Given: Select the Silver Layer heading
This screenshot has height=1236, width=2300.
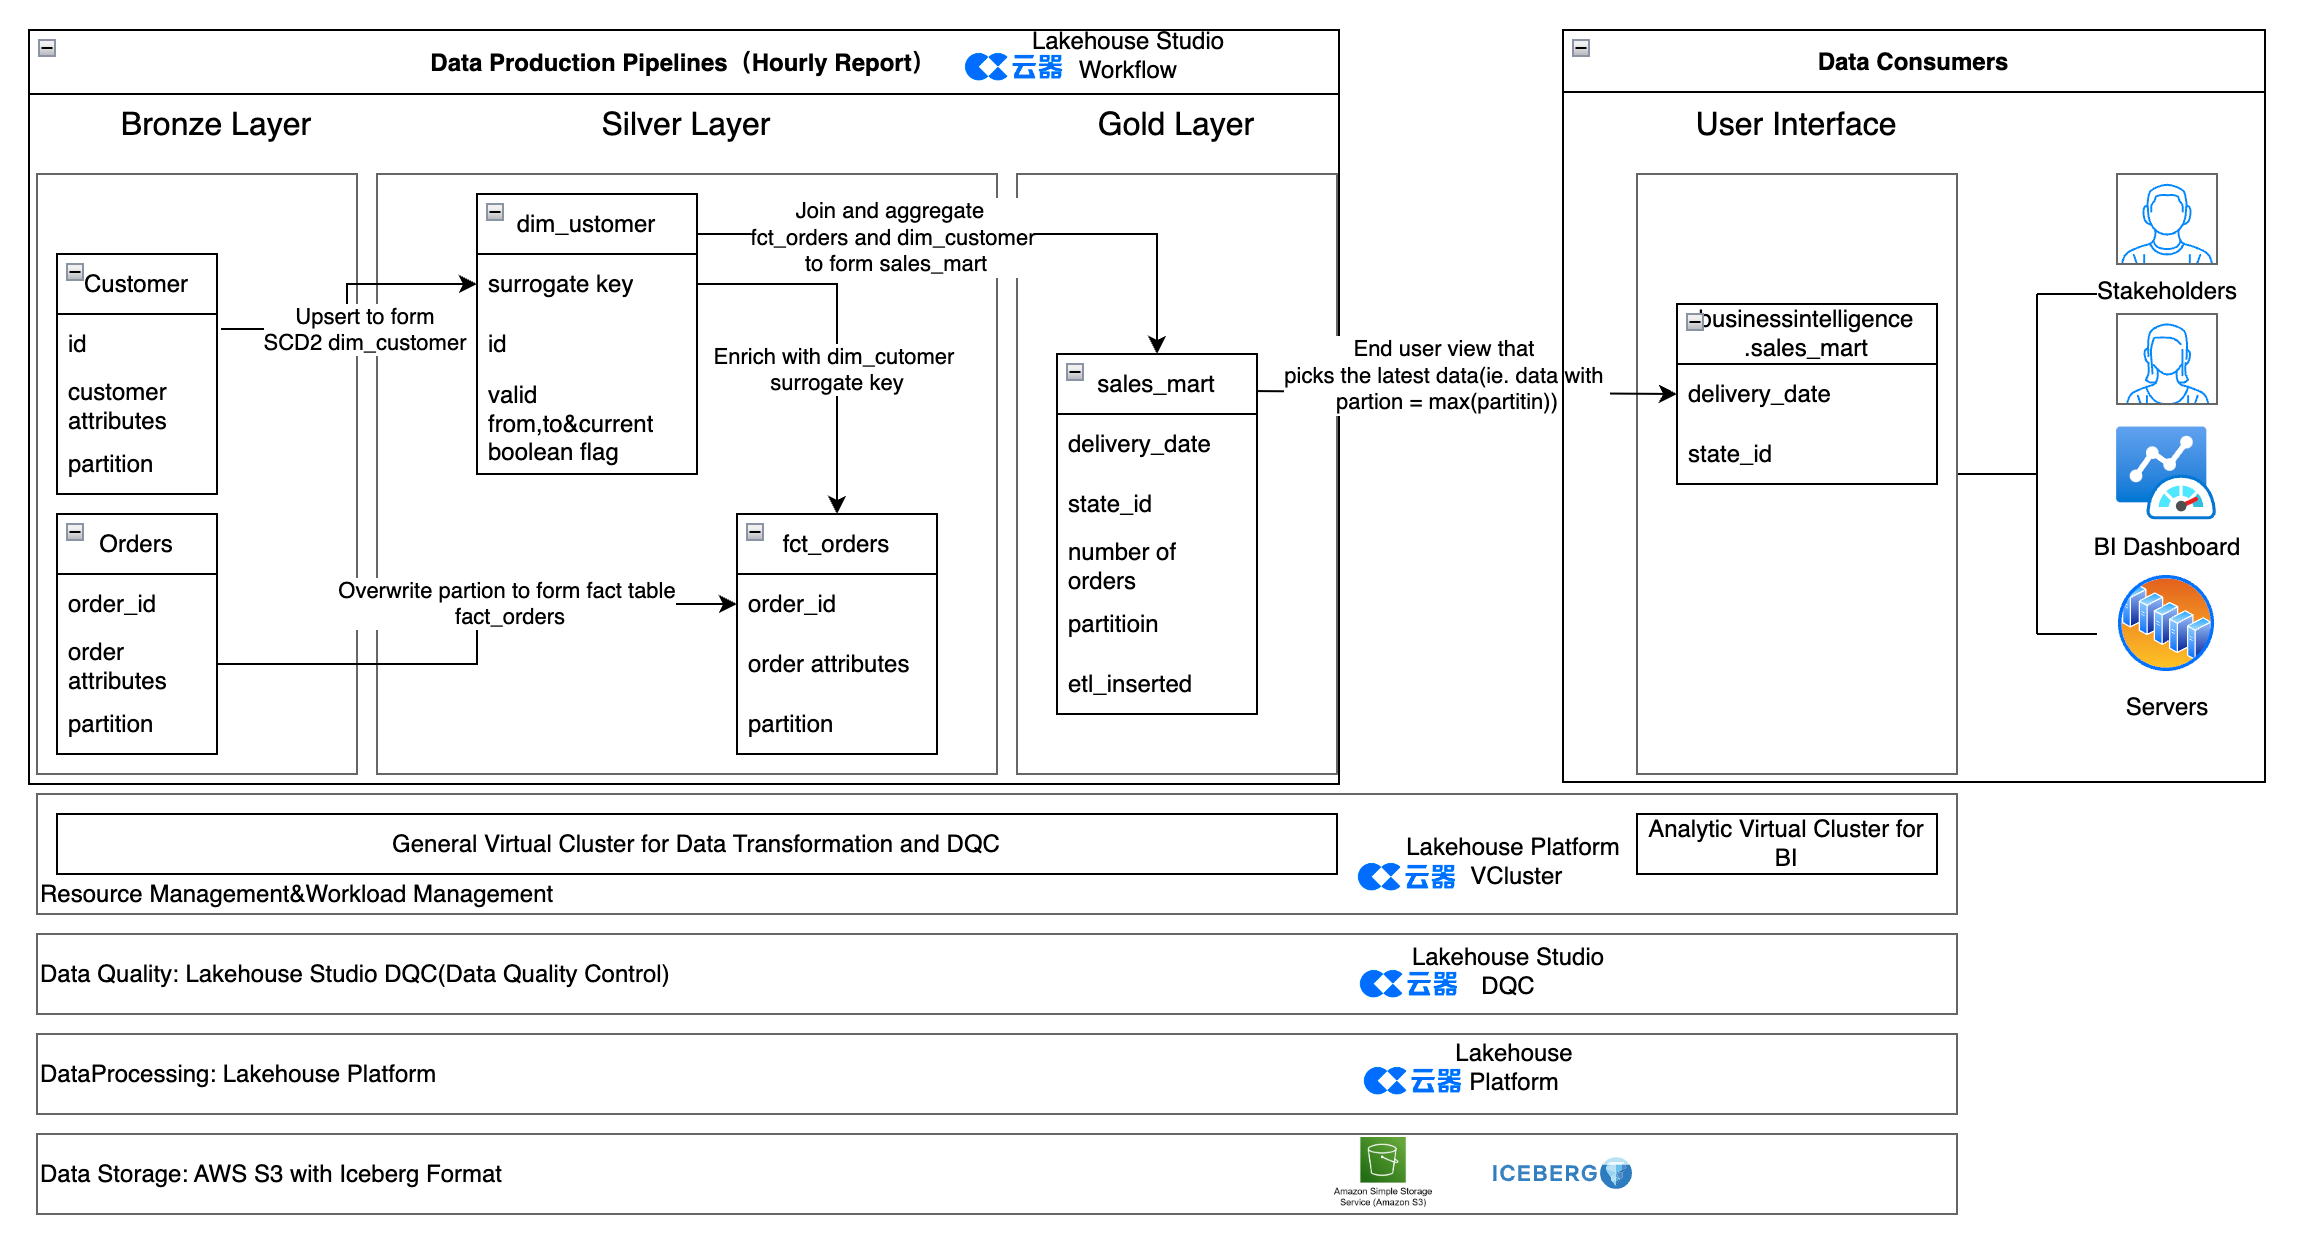Looking at the screenshot, I should [686, 124].
